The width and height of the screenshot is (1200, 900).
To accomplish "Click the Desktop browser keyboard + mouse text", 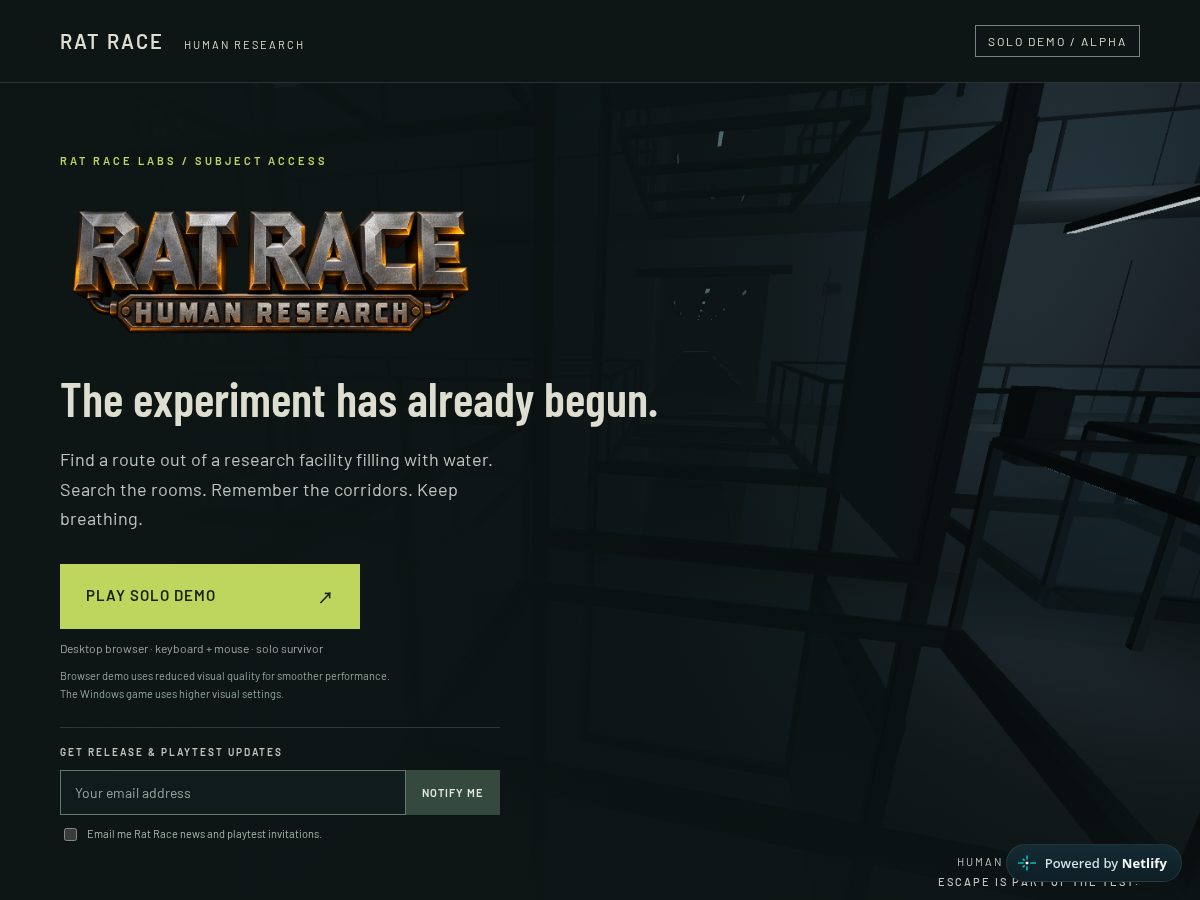I will (x=191, y=649).
